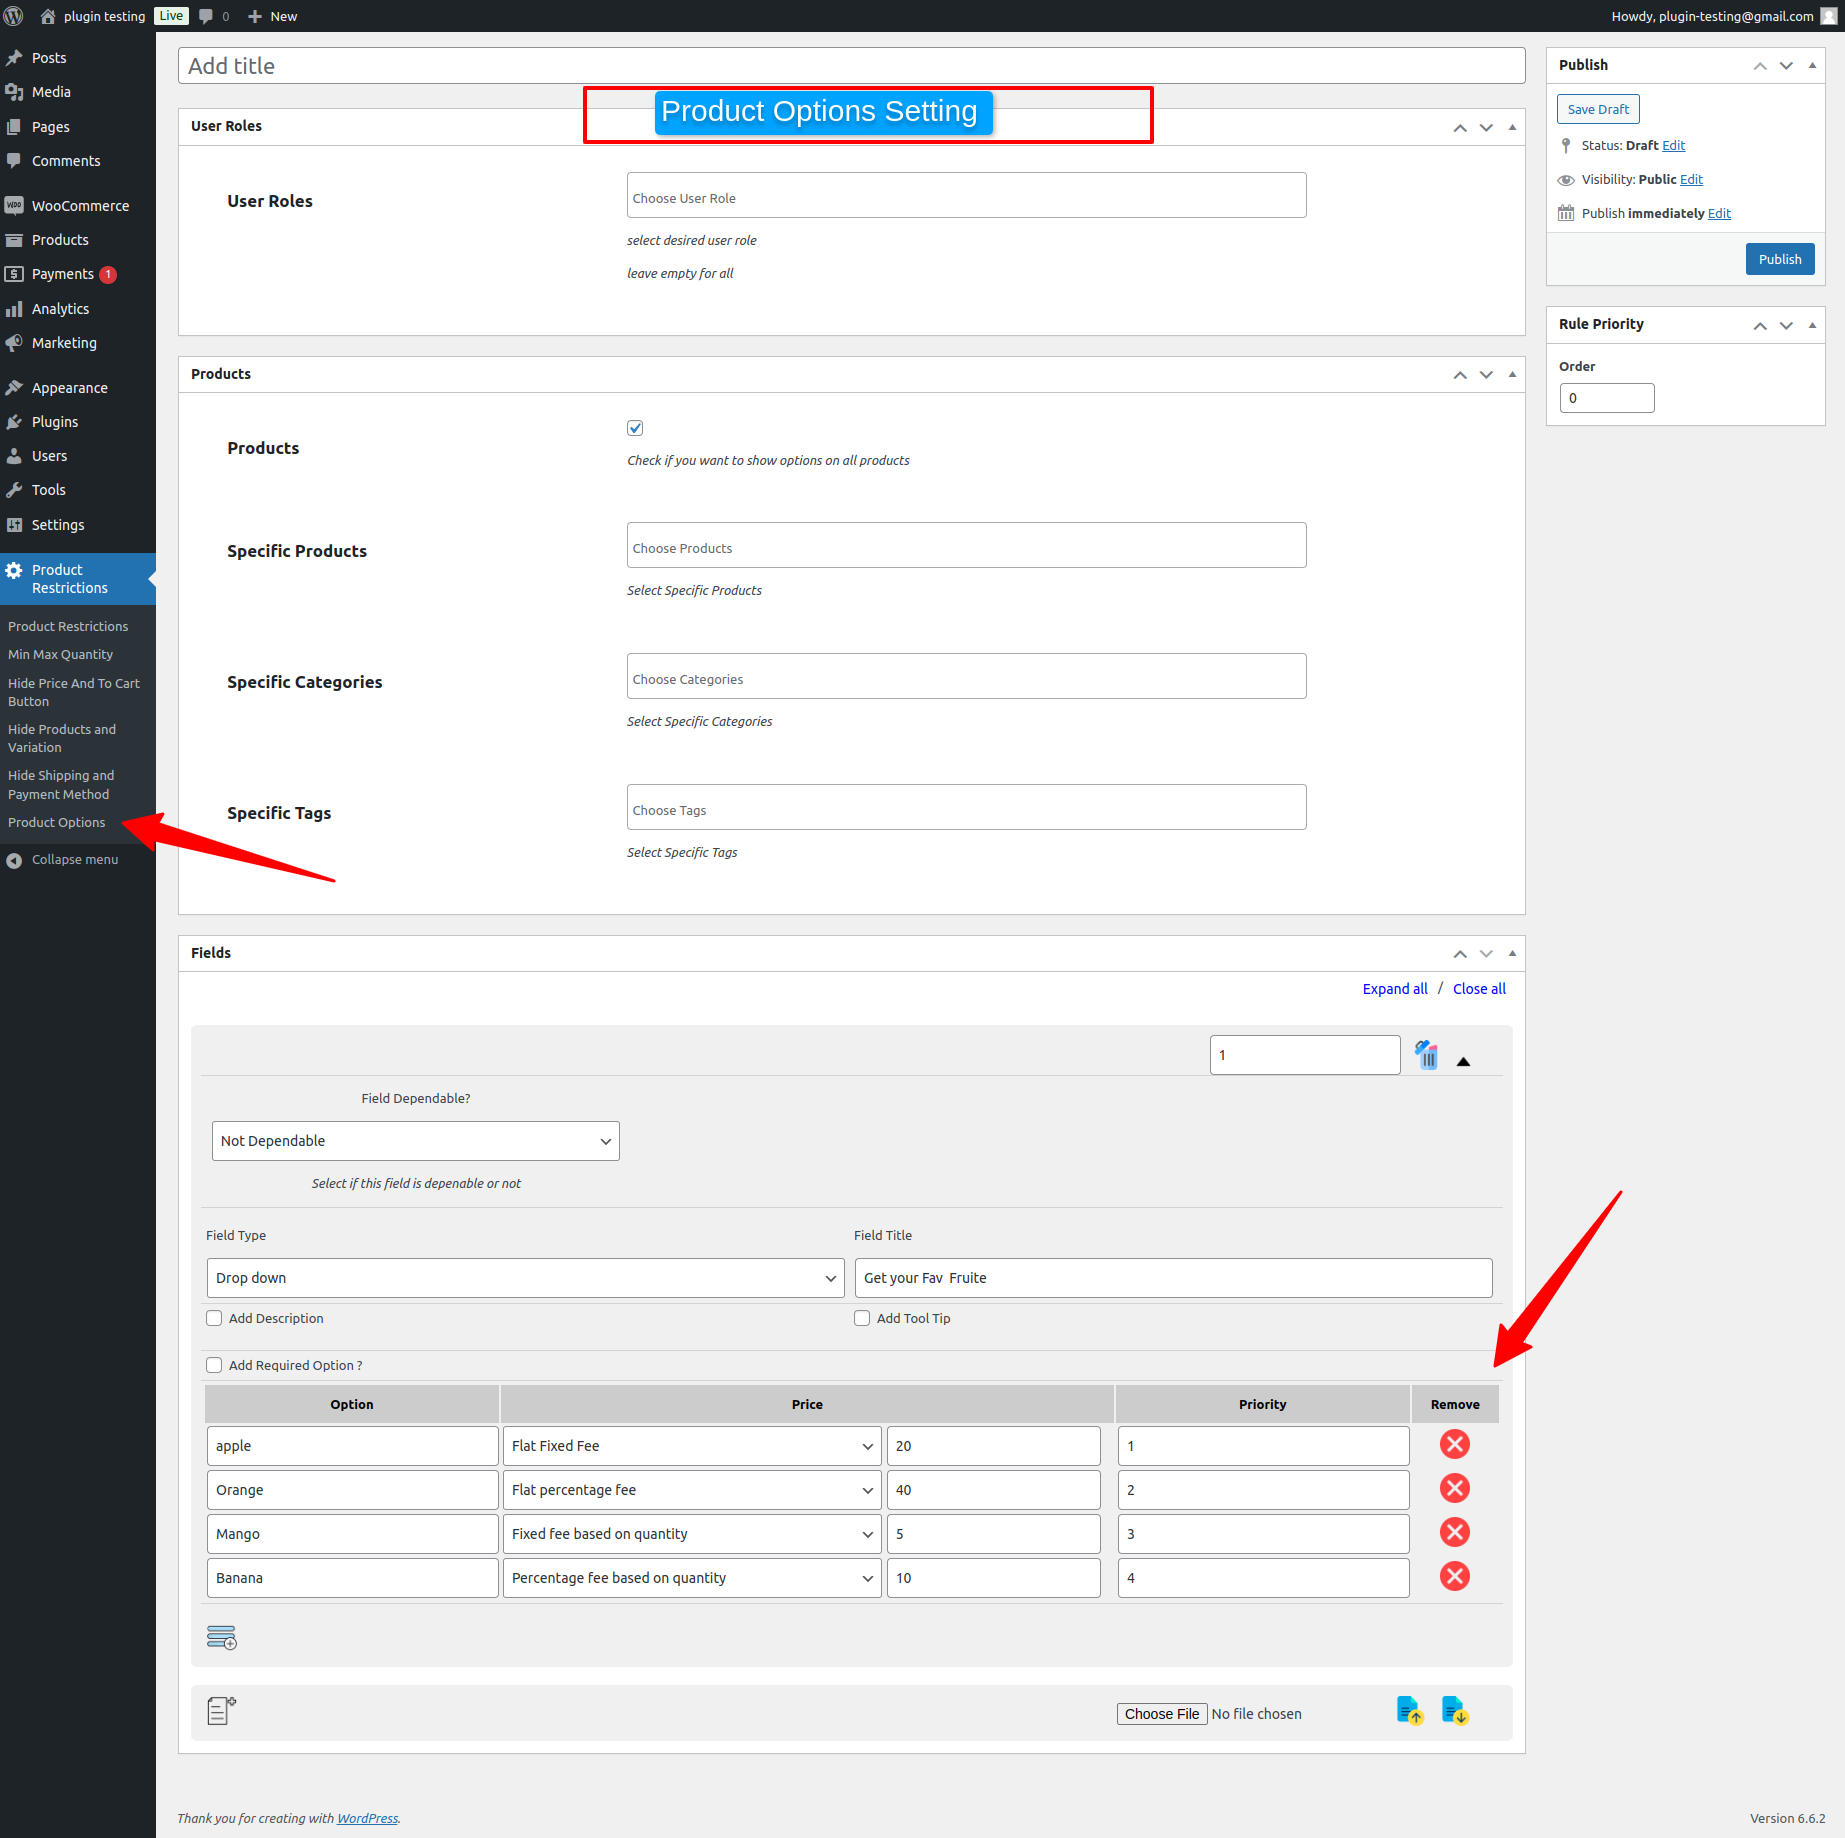This screenshot has height=1838, width=1845.
Task: Open Min Max Quantity submenu item
Action: click(61, 655)
